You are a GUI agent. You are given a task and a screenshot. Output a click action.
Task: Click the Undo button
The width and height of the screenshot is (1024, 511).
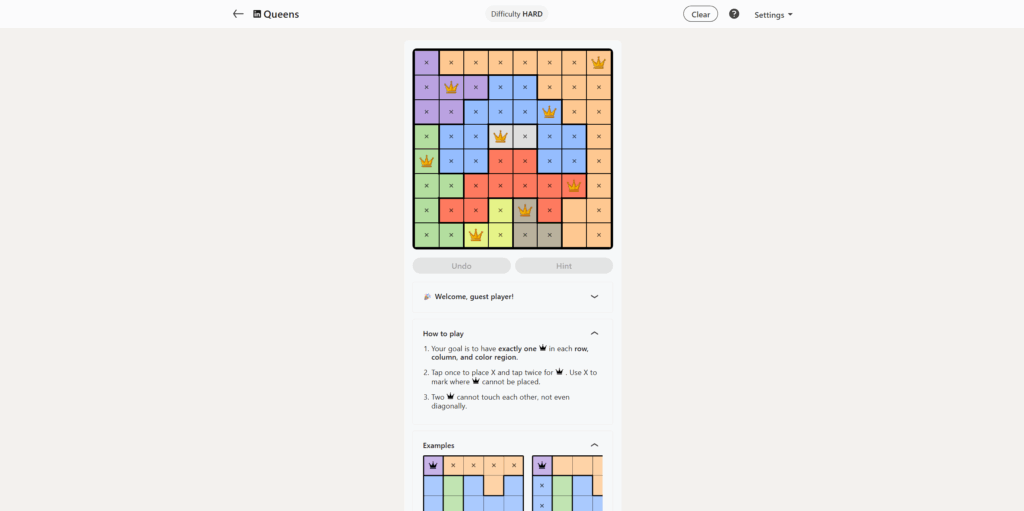[461, 266]
